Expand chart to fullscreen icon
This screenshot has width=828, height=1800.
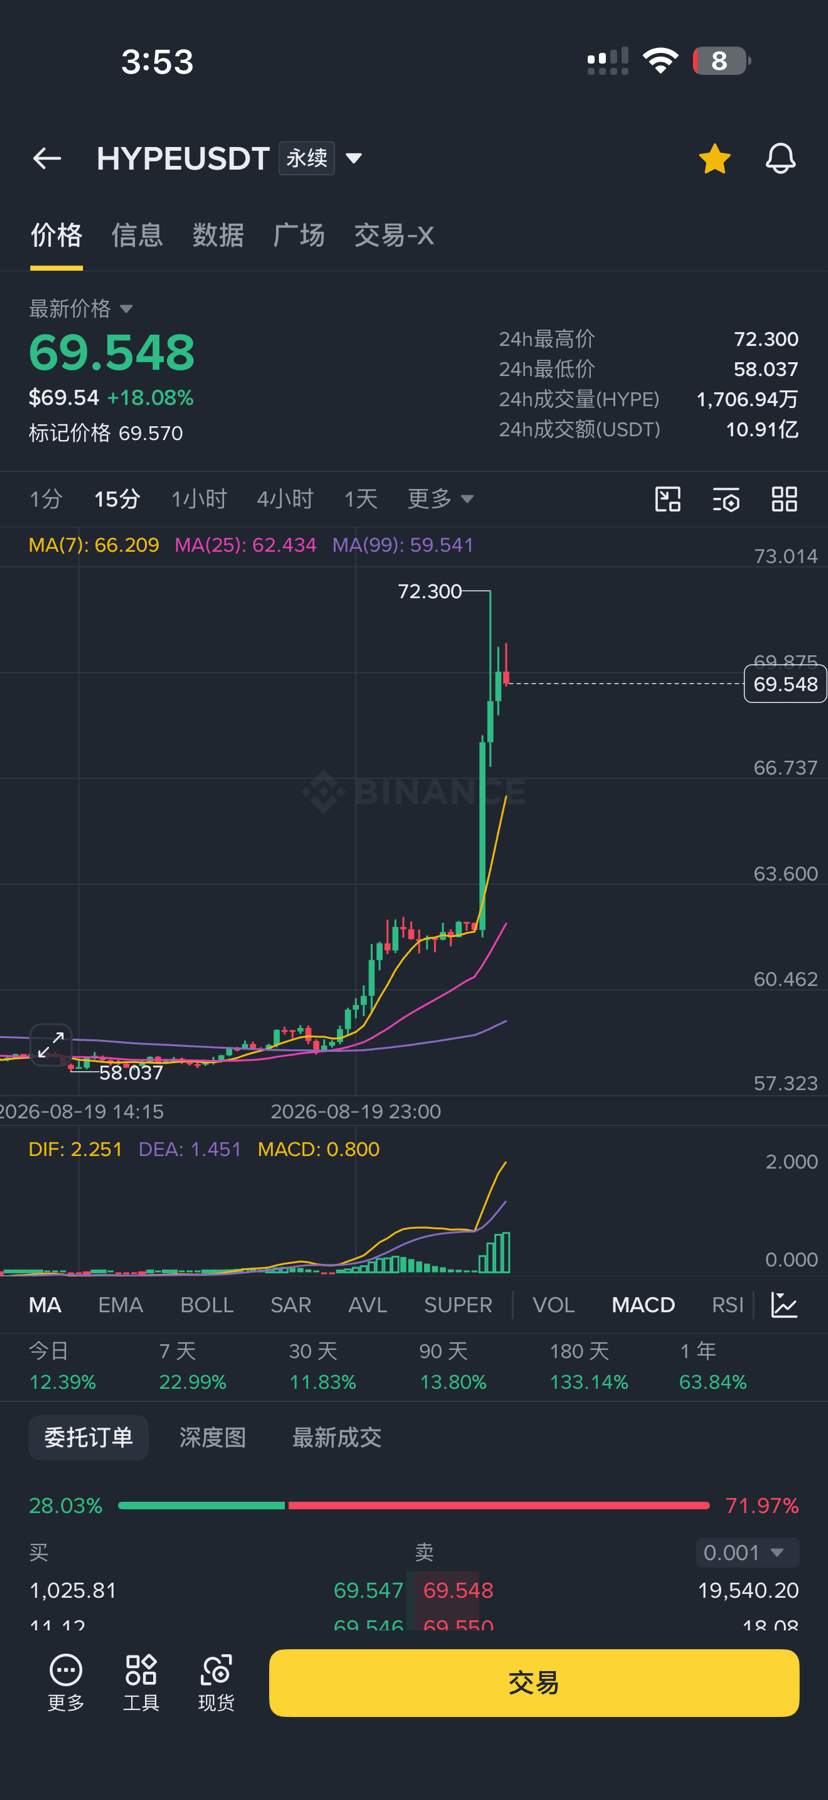point(51,1045)
